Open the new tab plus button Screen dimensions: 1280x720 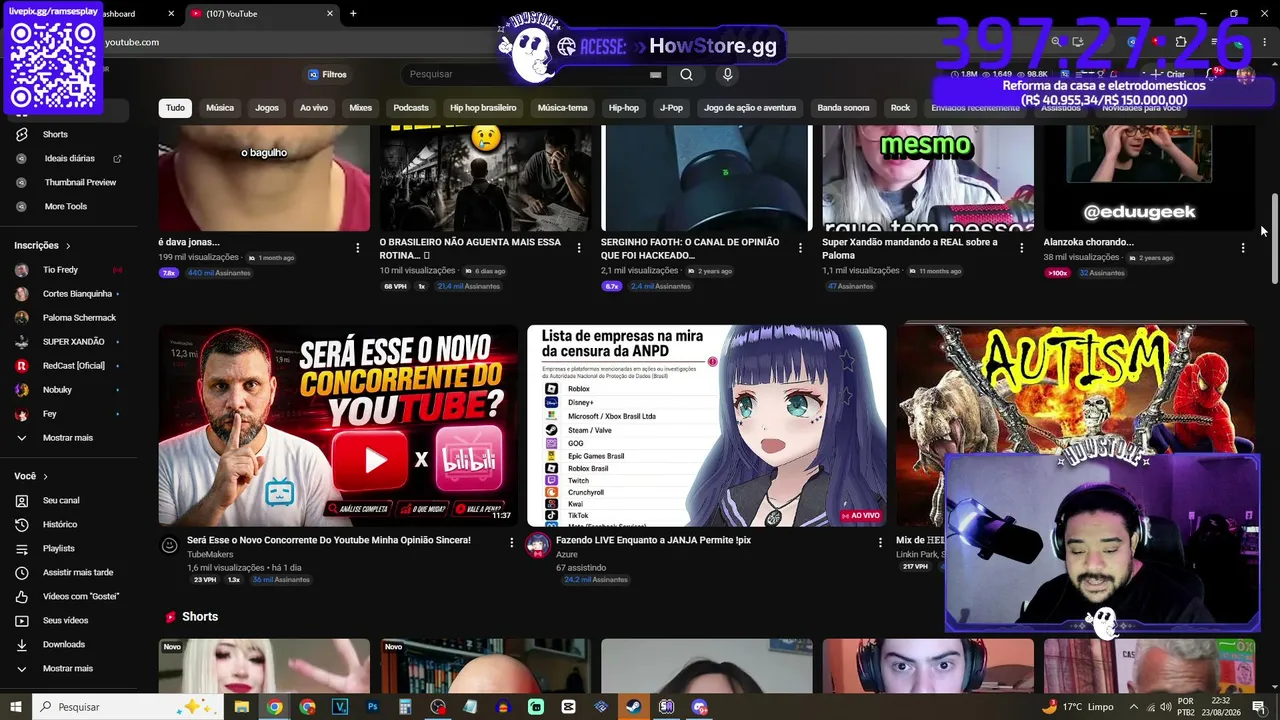coord(353,14)
